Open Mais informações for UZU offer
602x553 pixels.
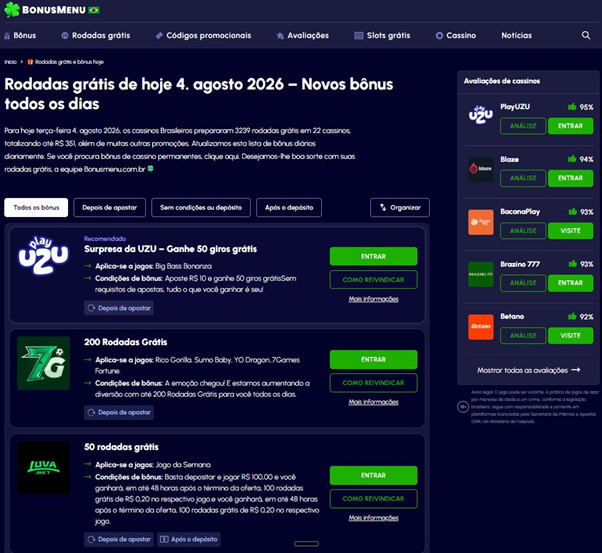tap(373, 299)
